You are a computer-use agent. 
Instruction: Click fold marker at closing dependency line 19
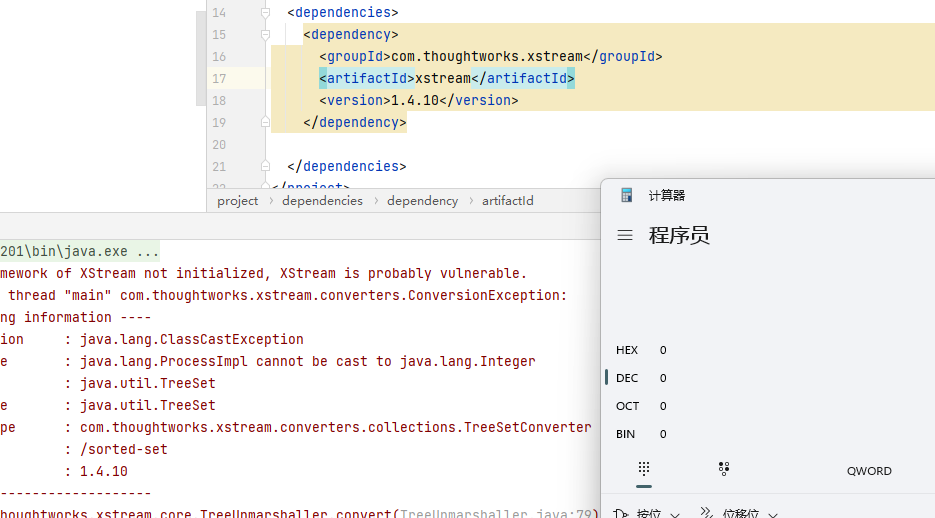click(x=266, y=123)
